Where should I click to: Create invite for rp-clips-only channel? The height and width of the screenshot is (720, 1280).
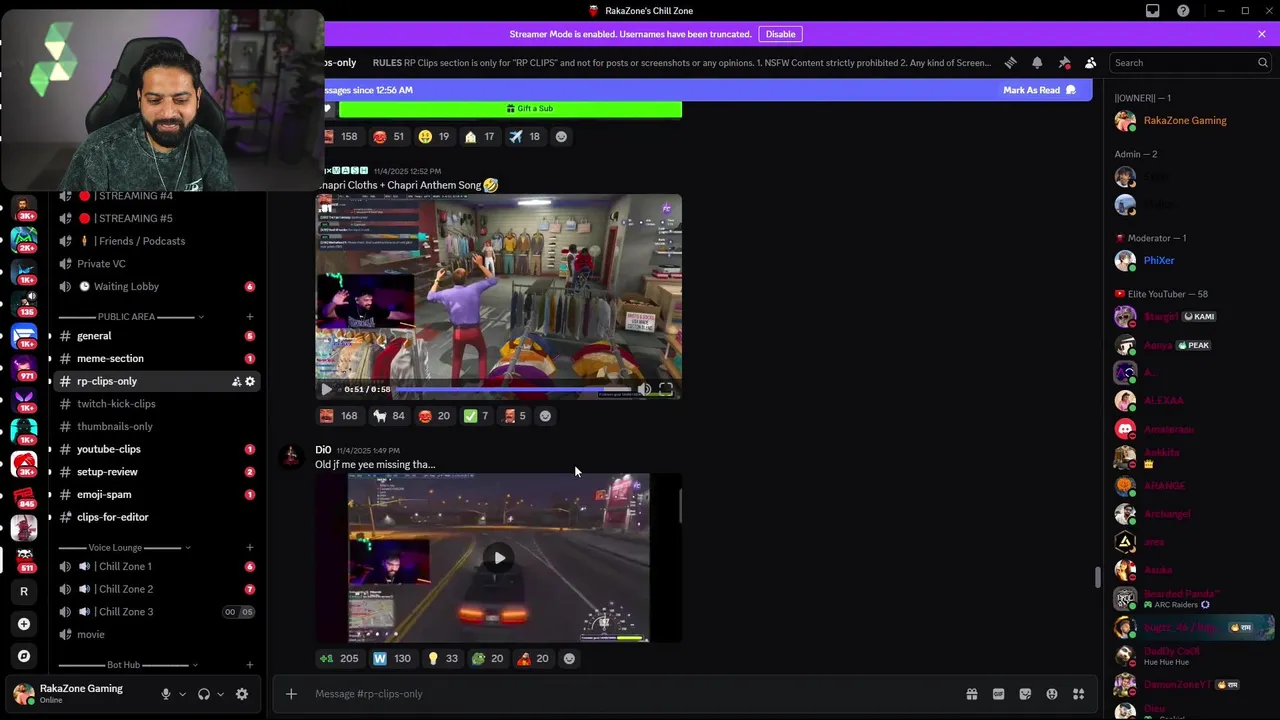[x=236, y=381]
